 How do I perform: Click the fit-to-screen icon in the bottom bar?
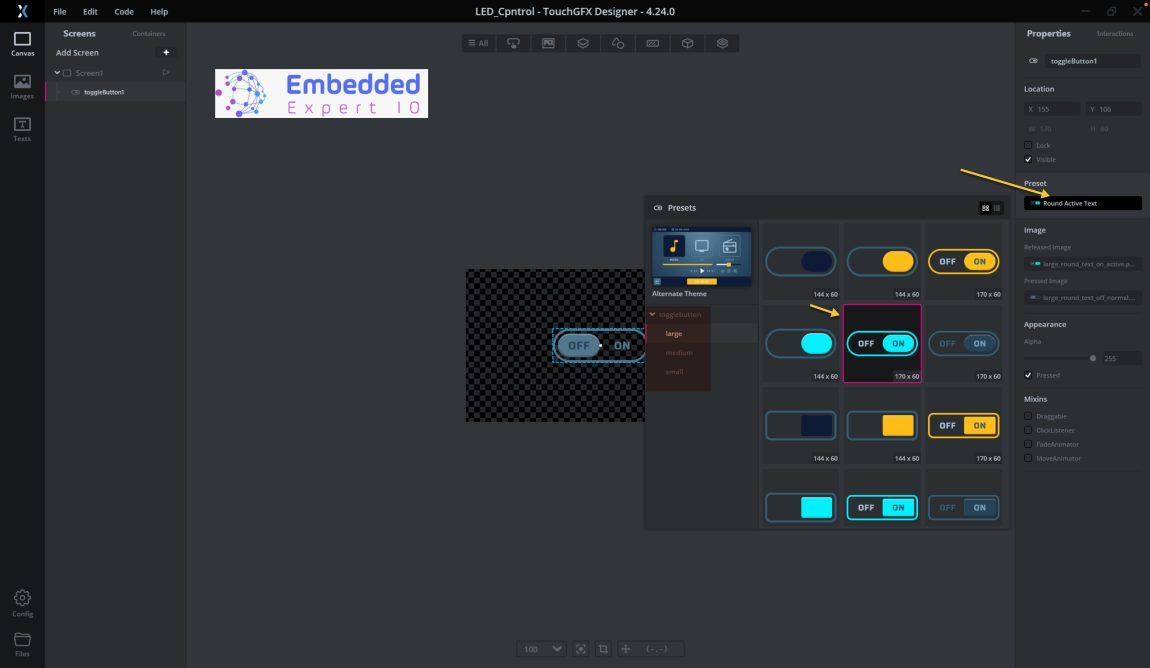coord(580,648)
